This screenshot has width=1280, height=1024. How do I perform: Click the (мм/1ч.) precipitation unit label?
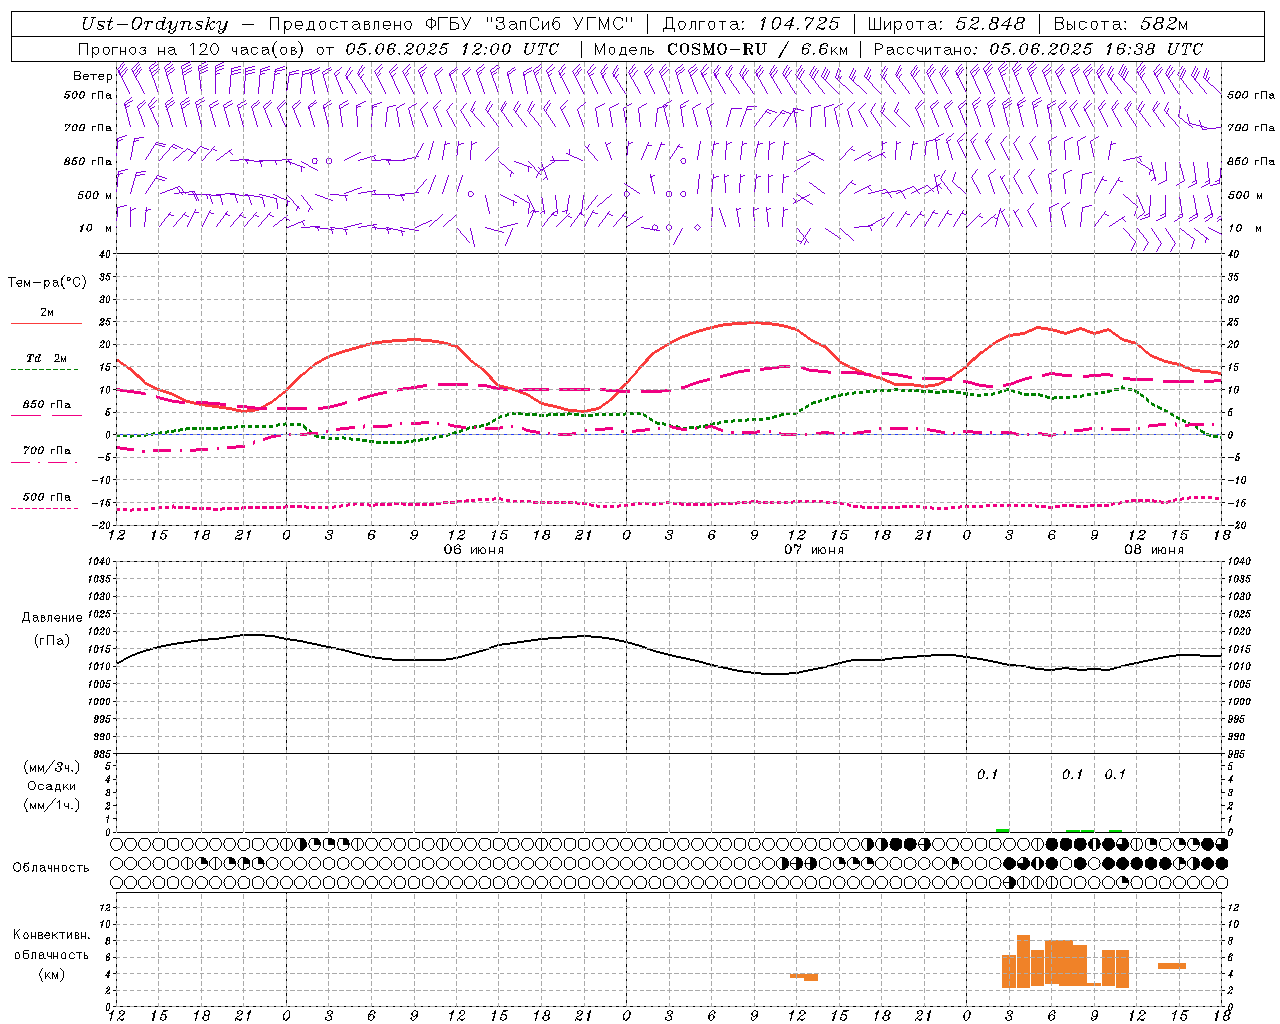pos(52,805)
